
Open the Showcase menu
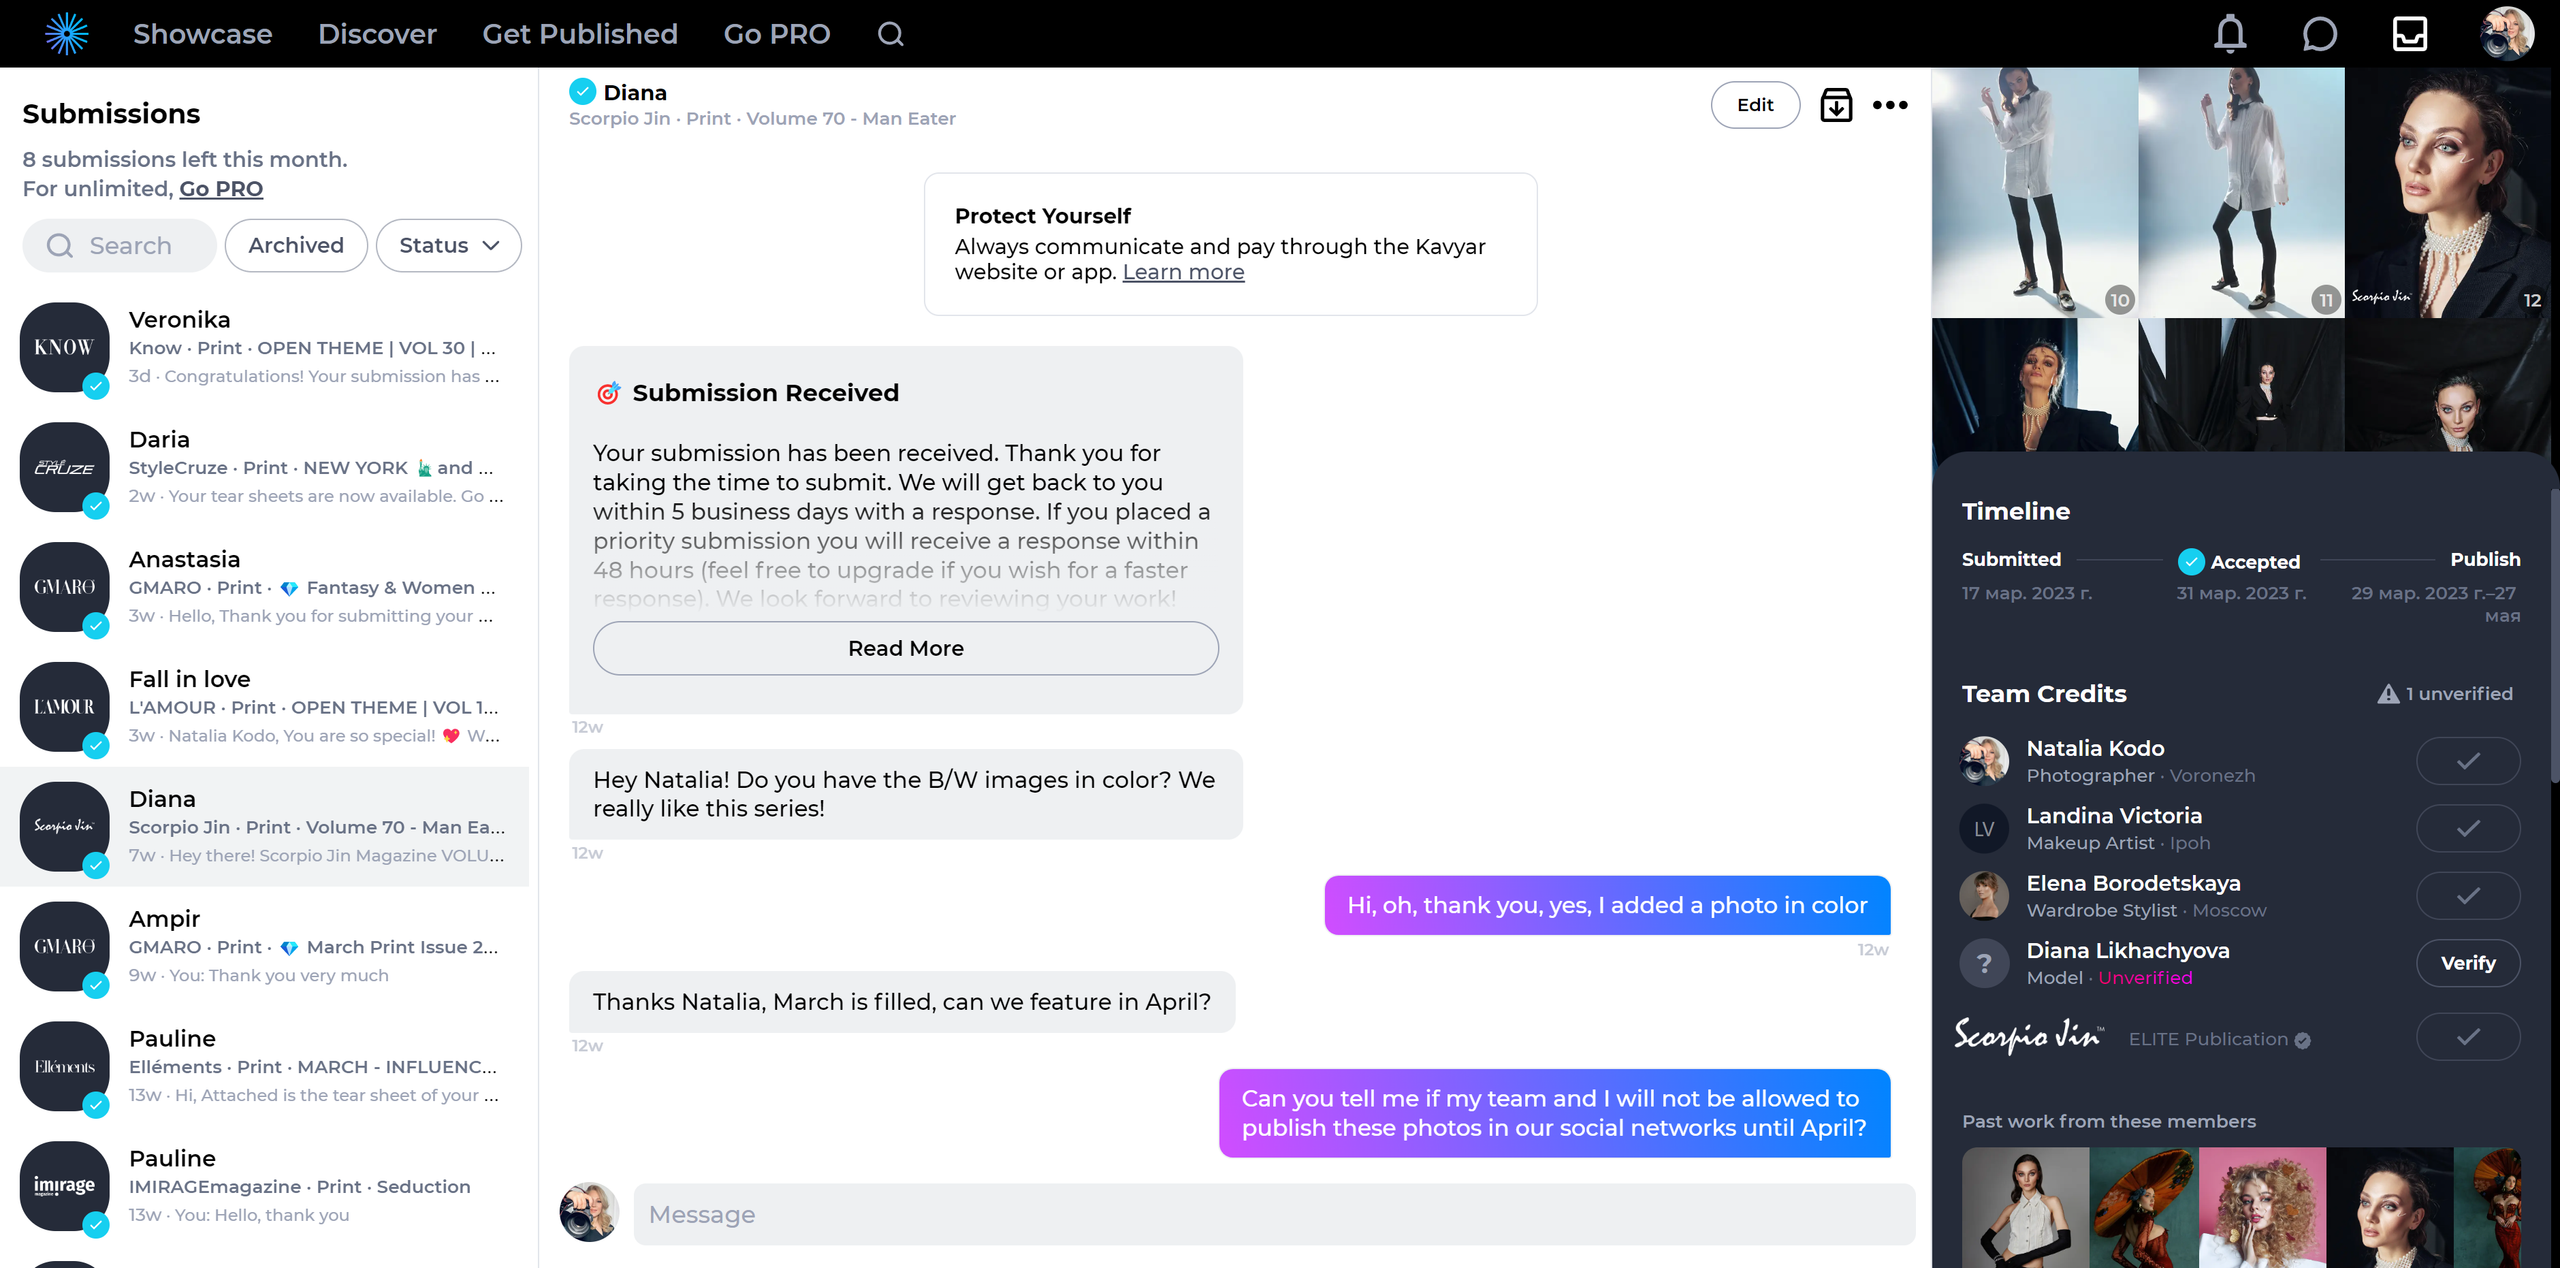(203, 34)
